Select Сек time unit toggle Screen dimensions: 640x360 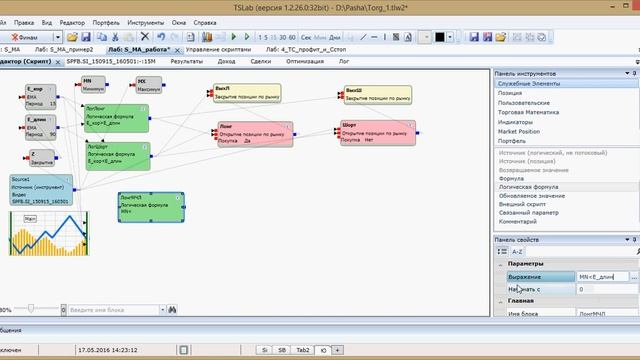[306, 37]
